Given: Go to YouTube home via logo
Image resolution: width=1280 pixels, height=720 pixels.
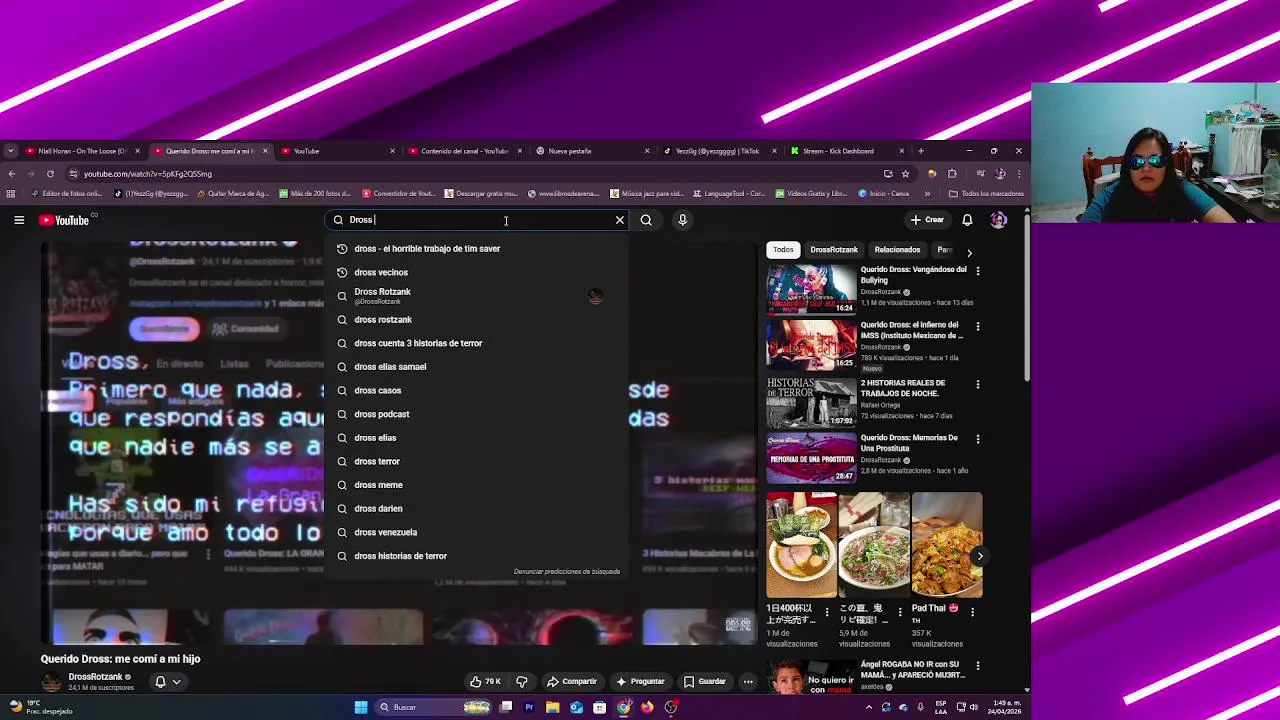Looking at the screenshot, I should [64, 220].
